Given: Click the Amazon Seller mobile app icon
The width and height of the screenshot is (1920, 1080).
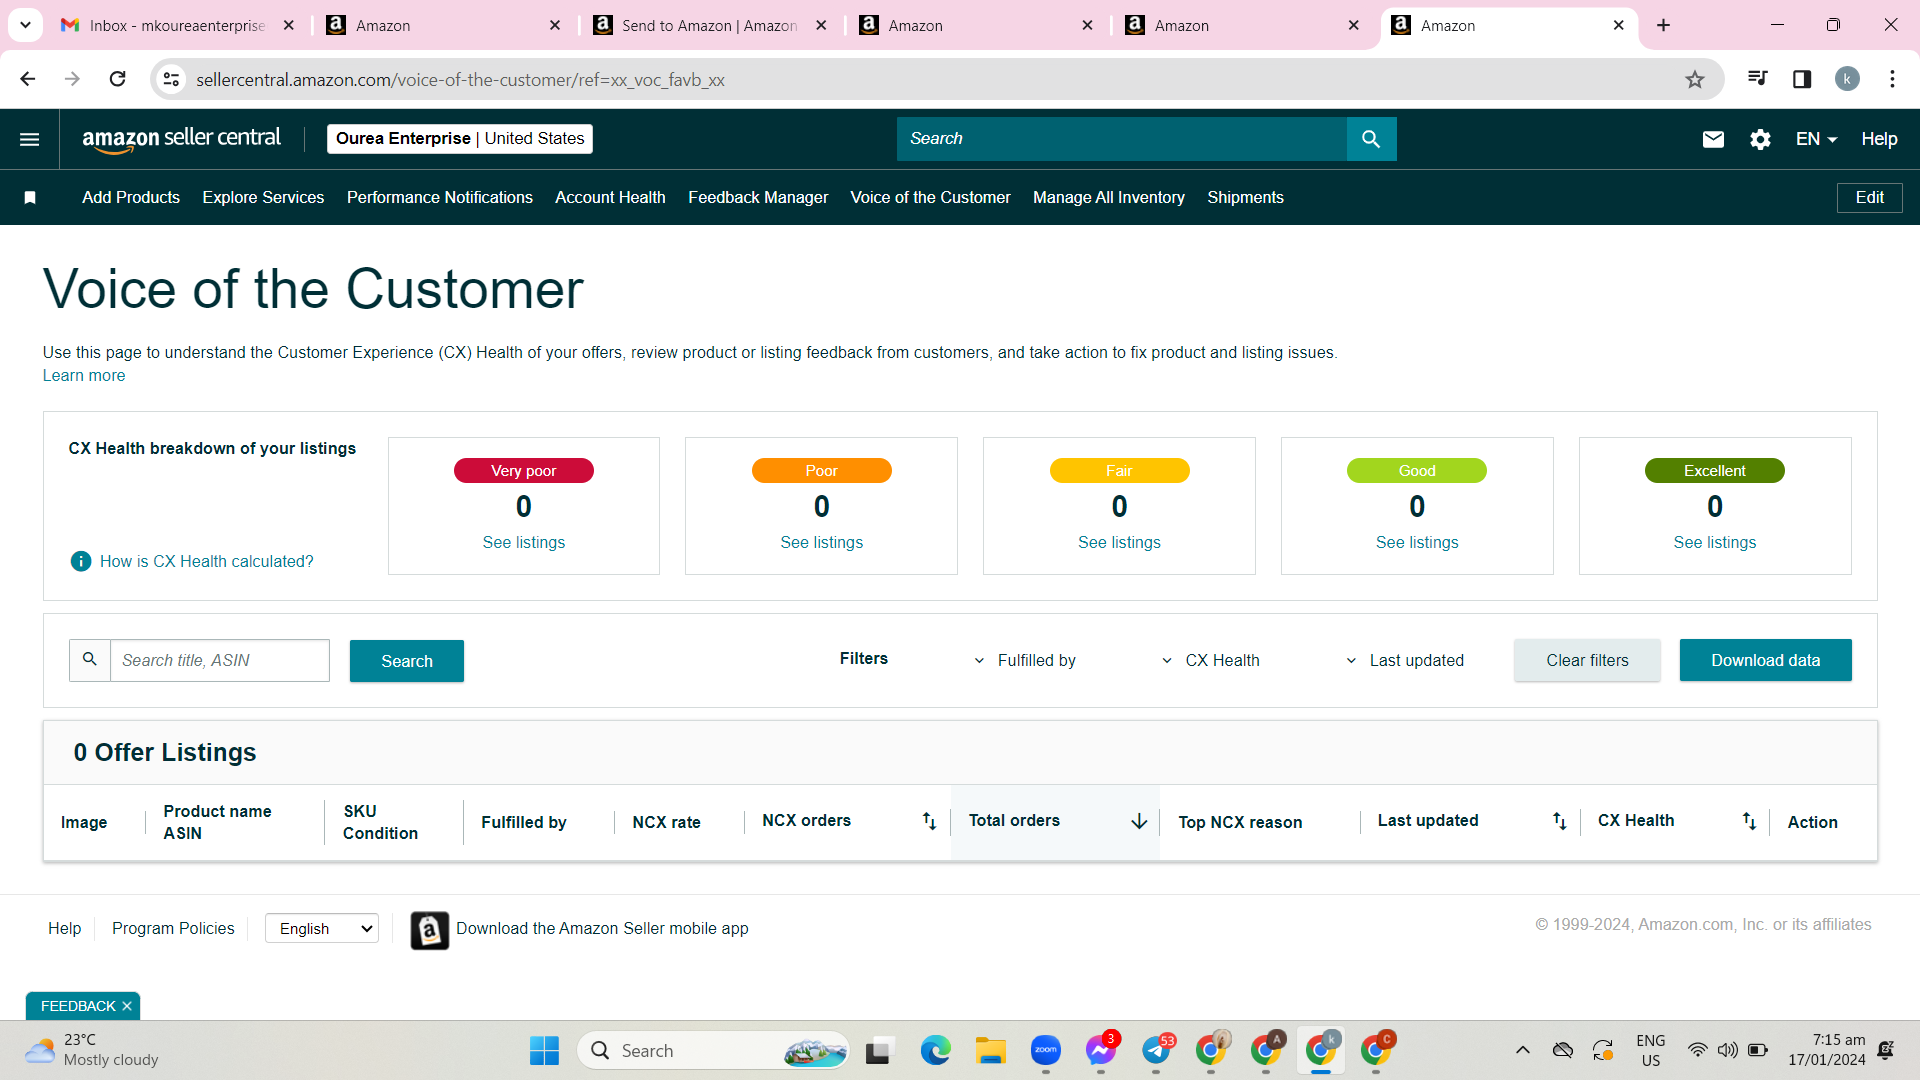Looking at the screenshot, I should click(430, 930).
